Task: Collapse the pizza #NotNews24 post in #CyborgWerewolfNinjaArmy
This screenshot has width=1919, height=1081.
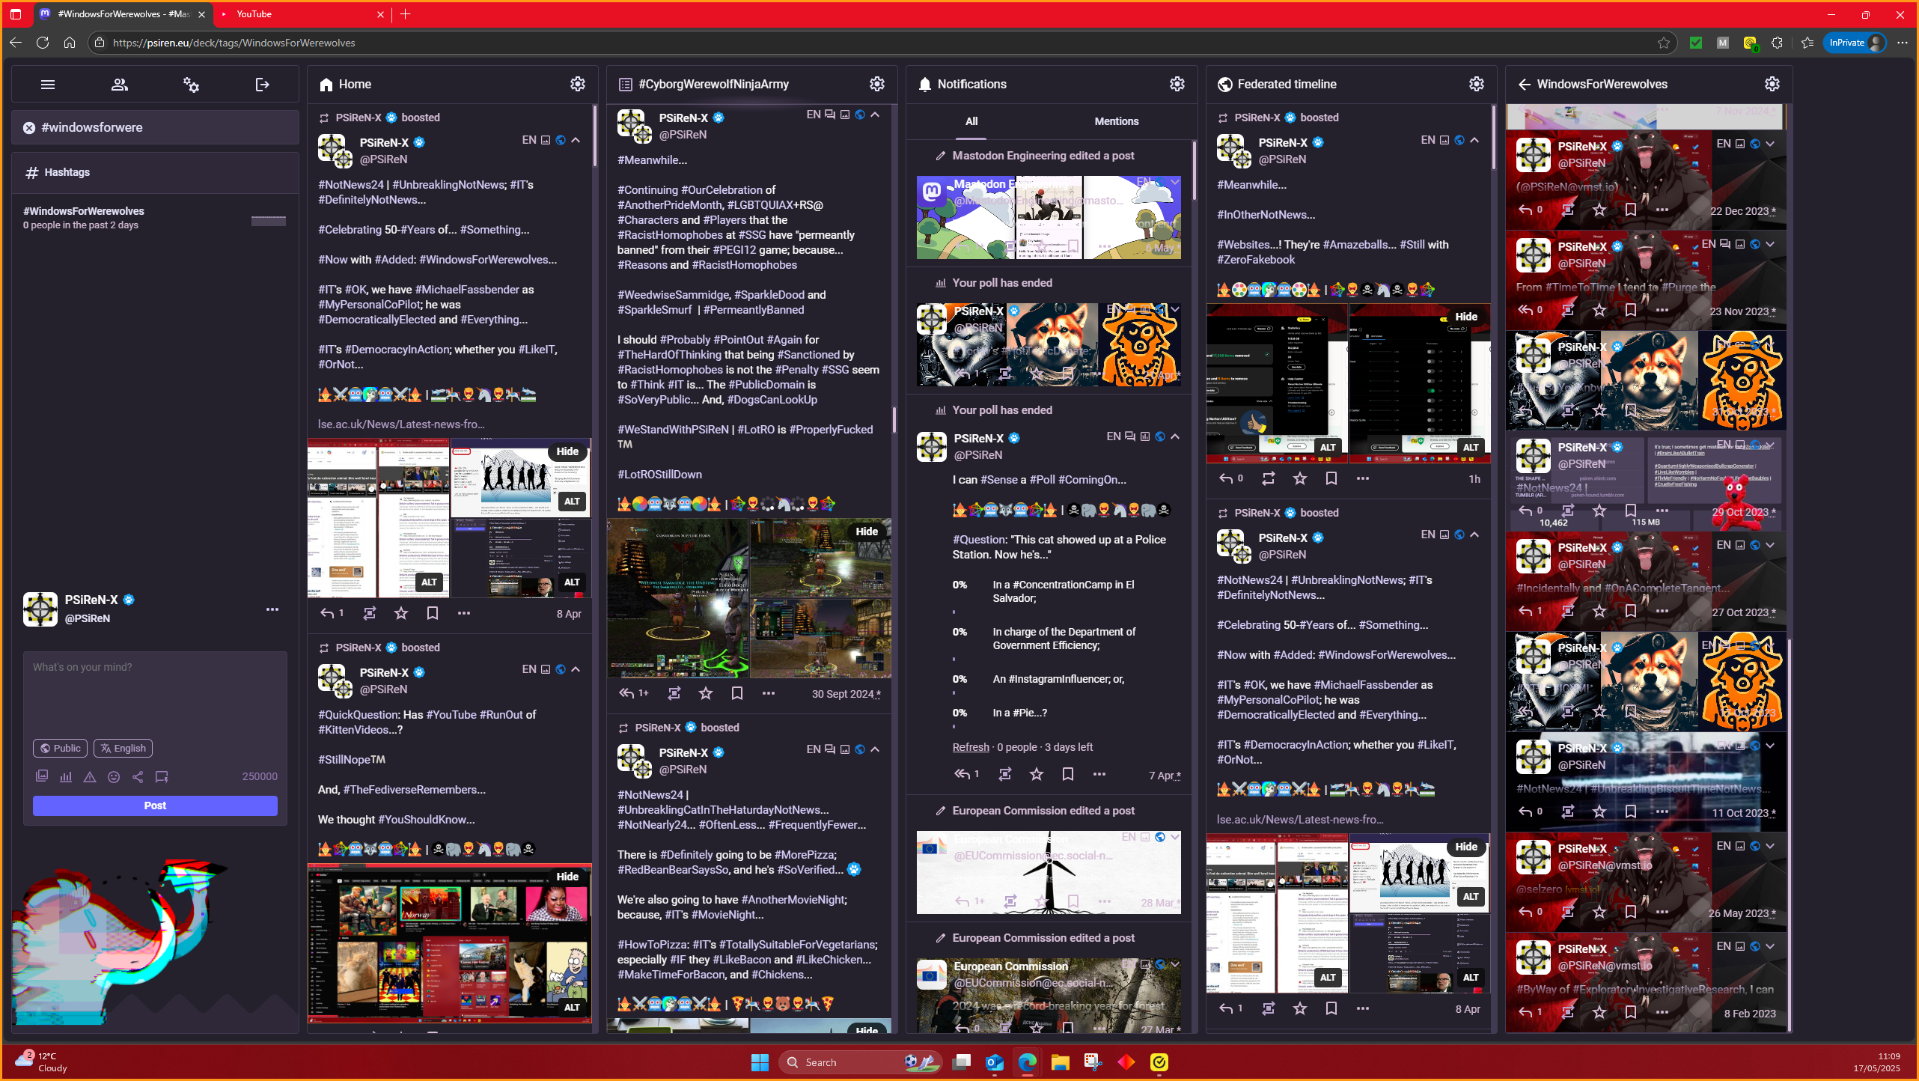Action: (x=875, y=749)
